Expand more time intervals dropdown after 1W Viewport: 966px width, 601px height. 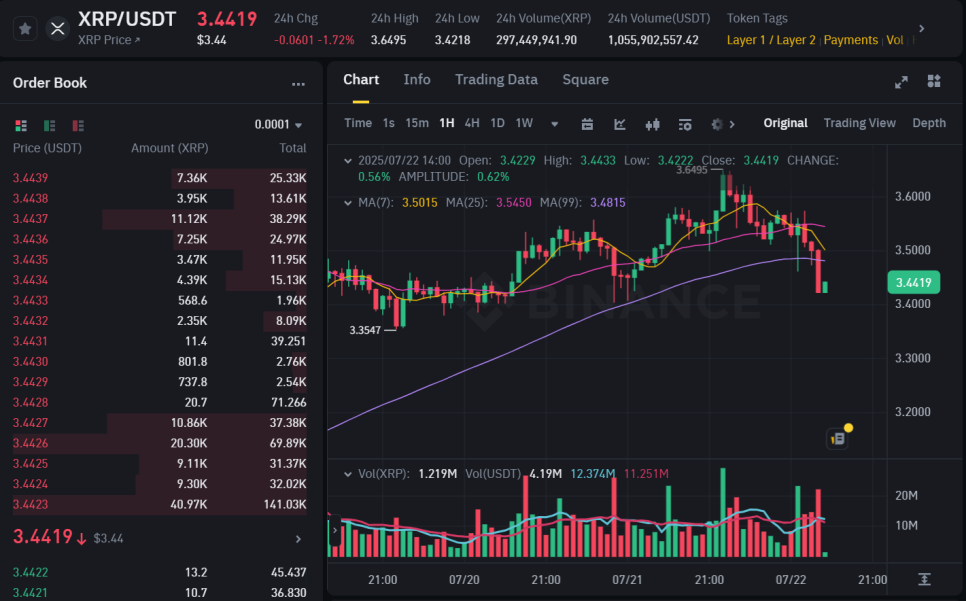(x=554, y=124)
